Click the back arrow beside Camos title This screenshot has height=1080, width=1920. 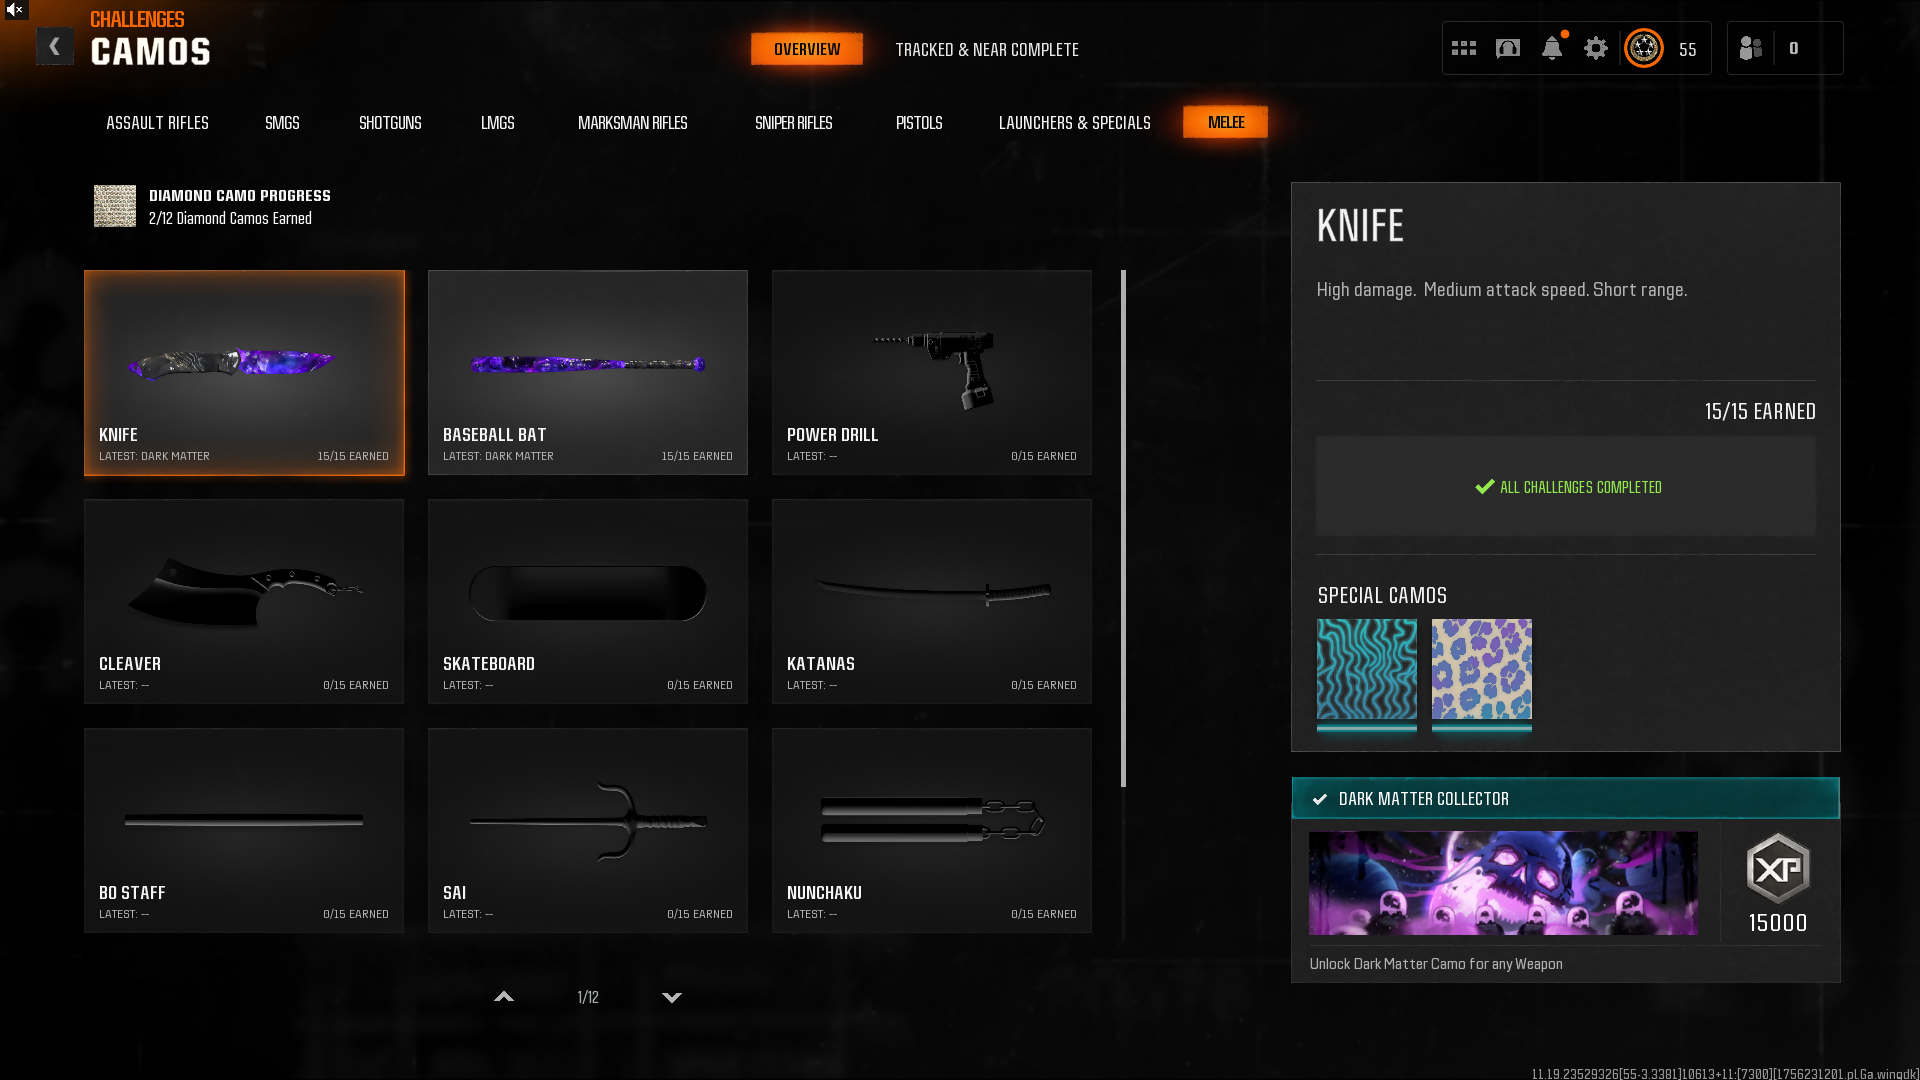pyautogui.click(x=55, y=47)
